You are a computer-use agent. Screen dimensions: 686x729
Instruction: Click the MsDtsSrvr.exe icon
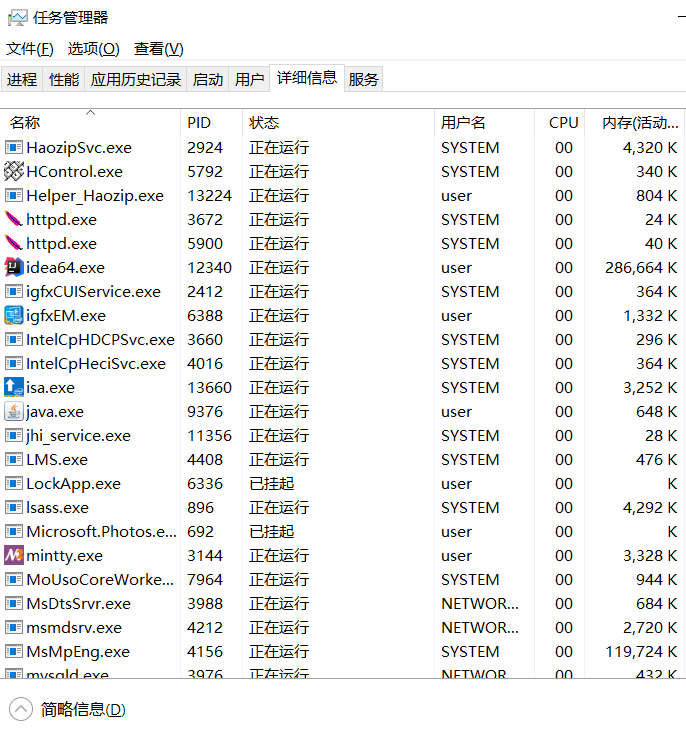pyautogui.click(x=13, y=604)
